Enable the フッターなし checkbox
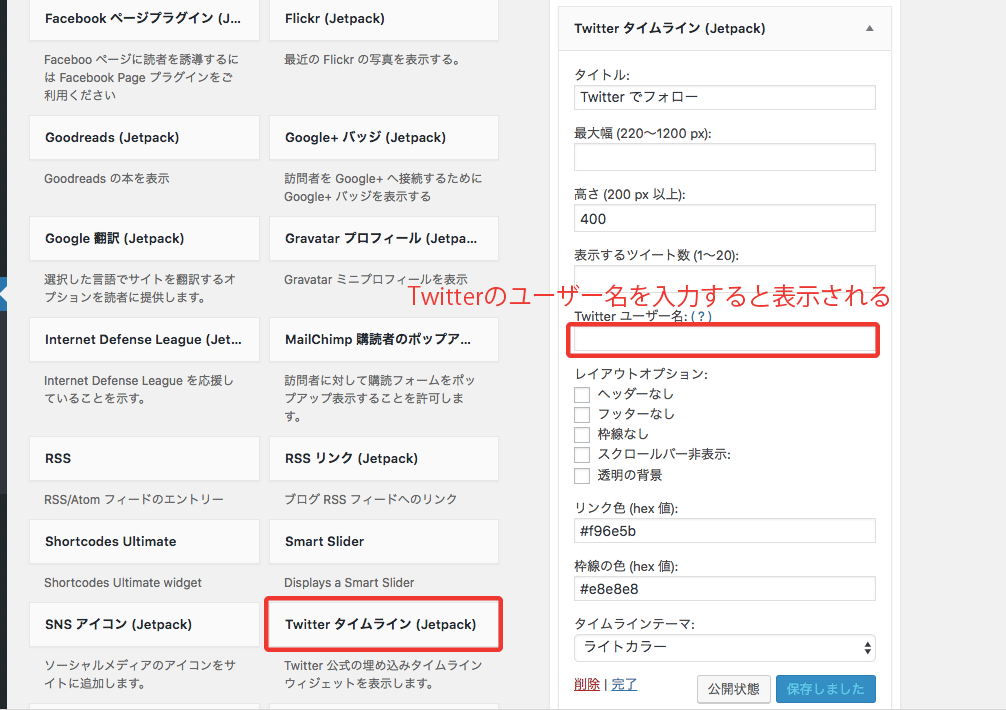The image size is (1006, 710). pos(582,414)
